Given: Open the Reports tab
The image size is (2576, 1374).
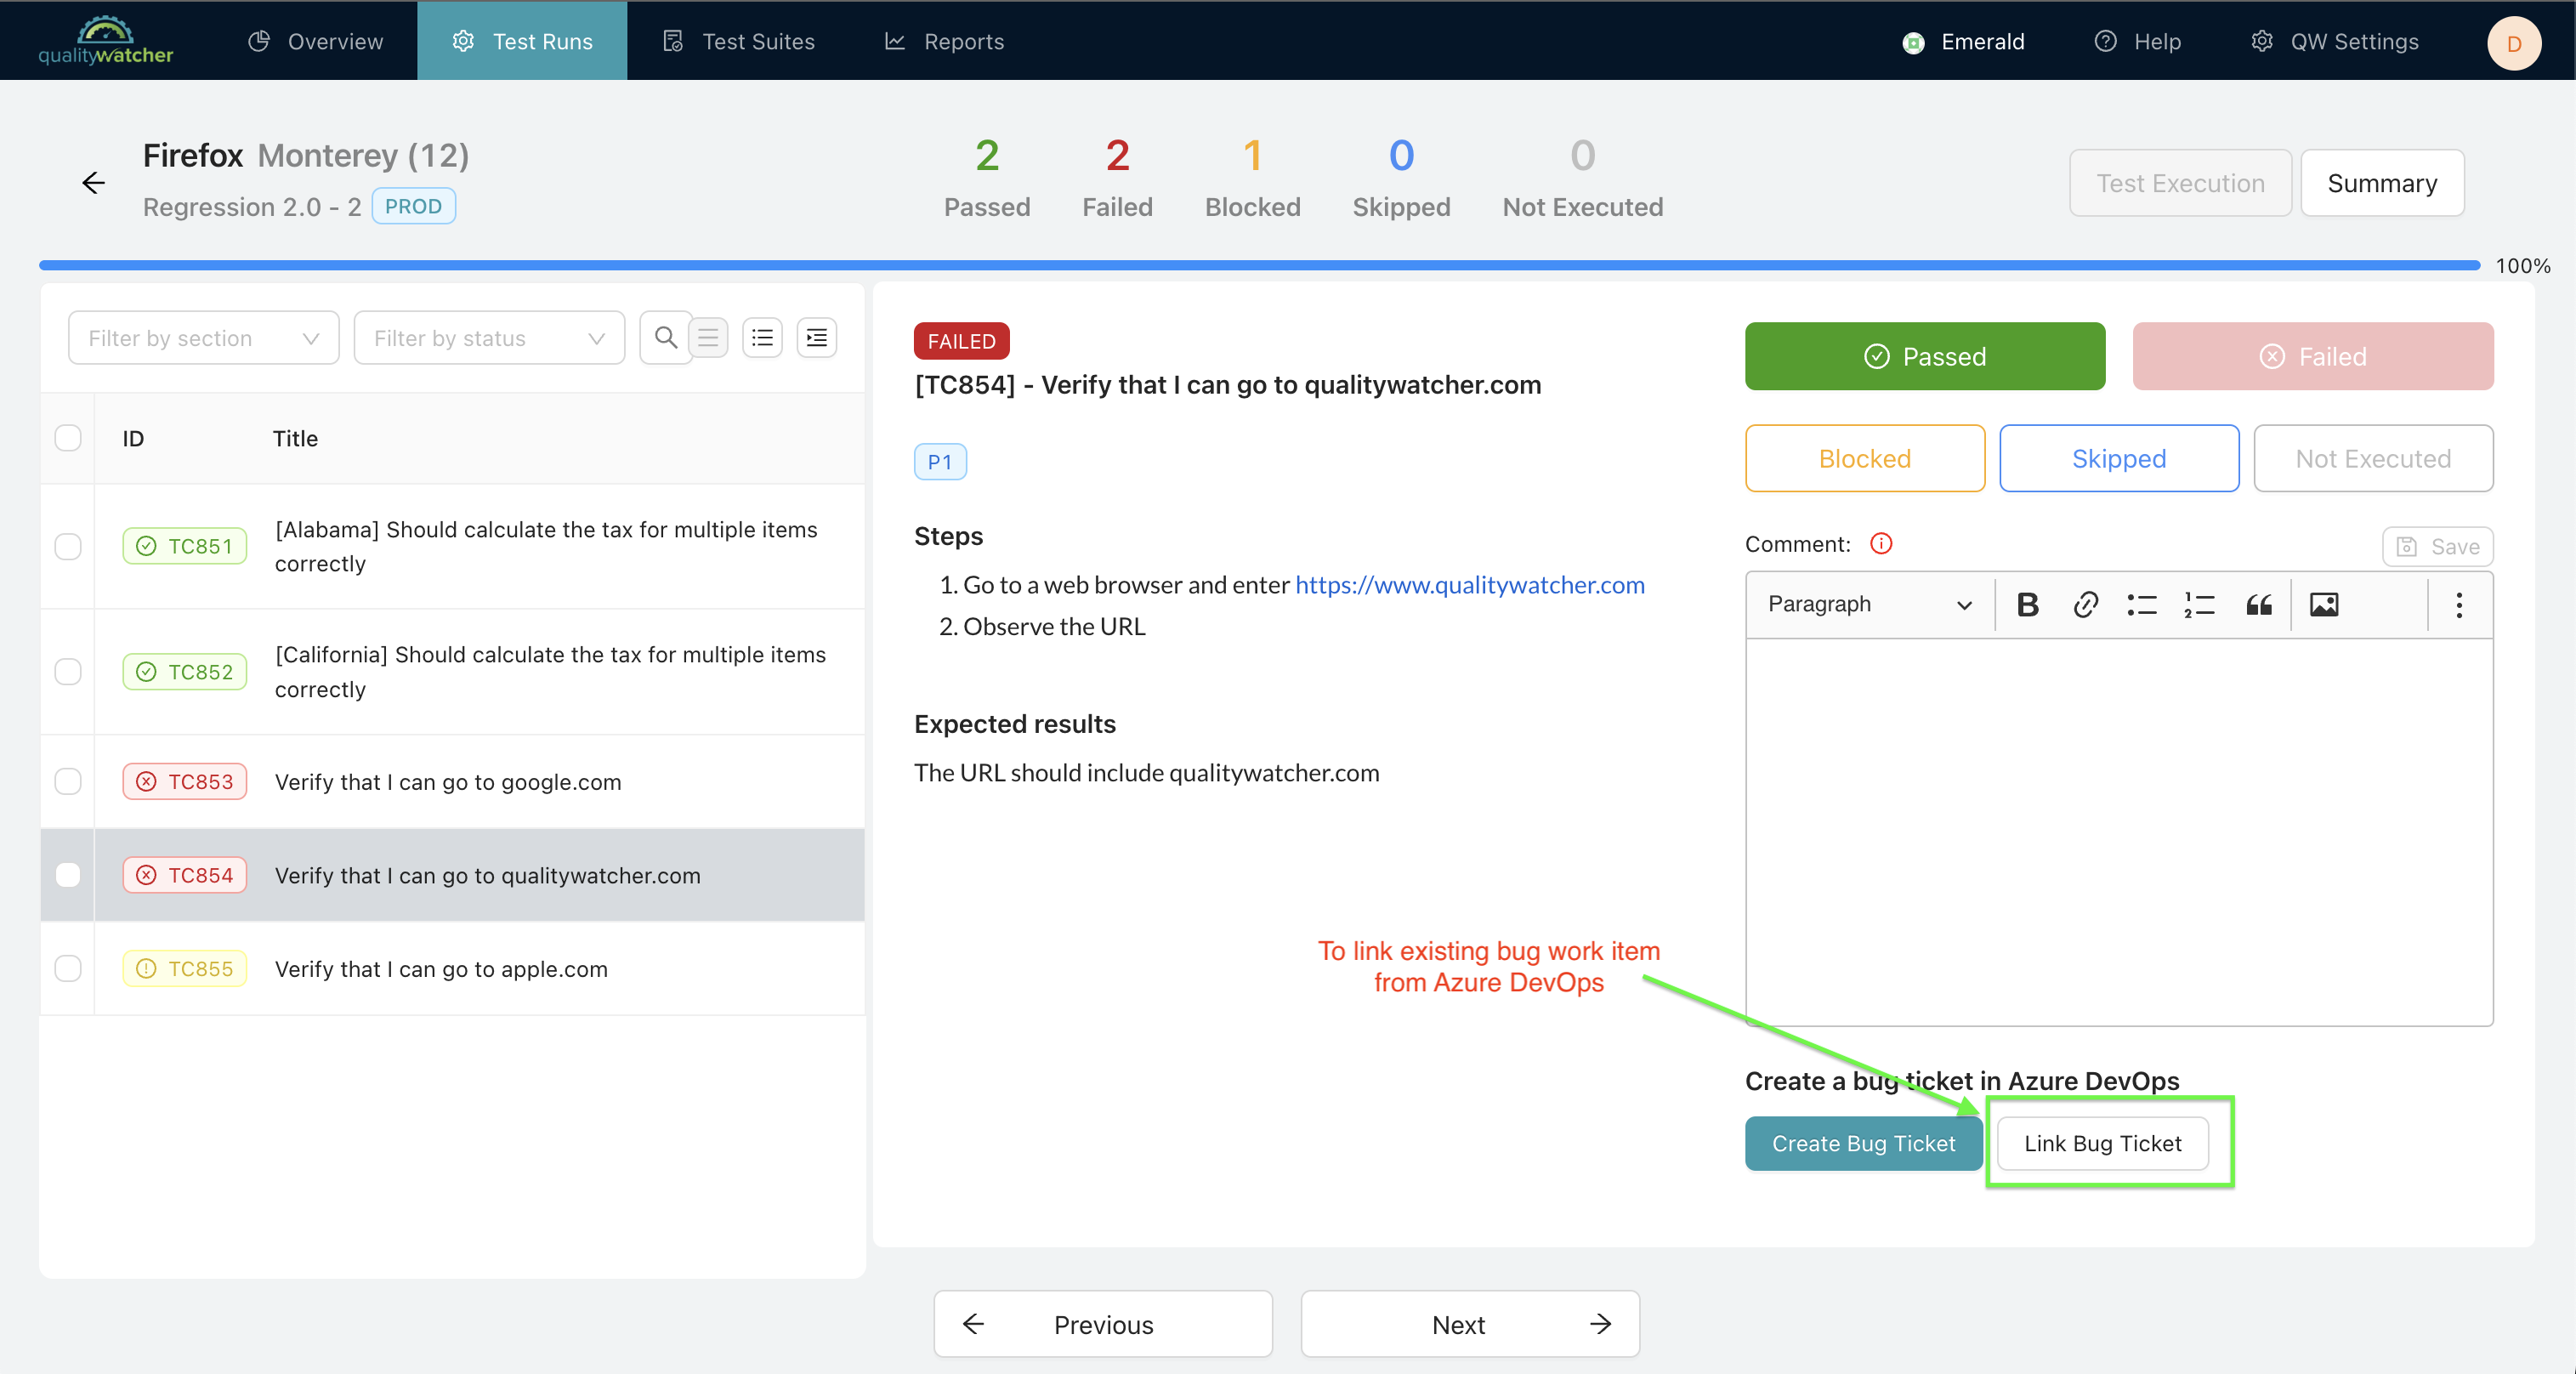Looking at the screenshot, I should coord(944,42).
